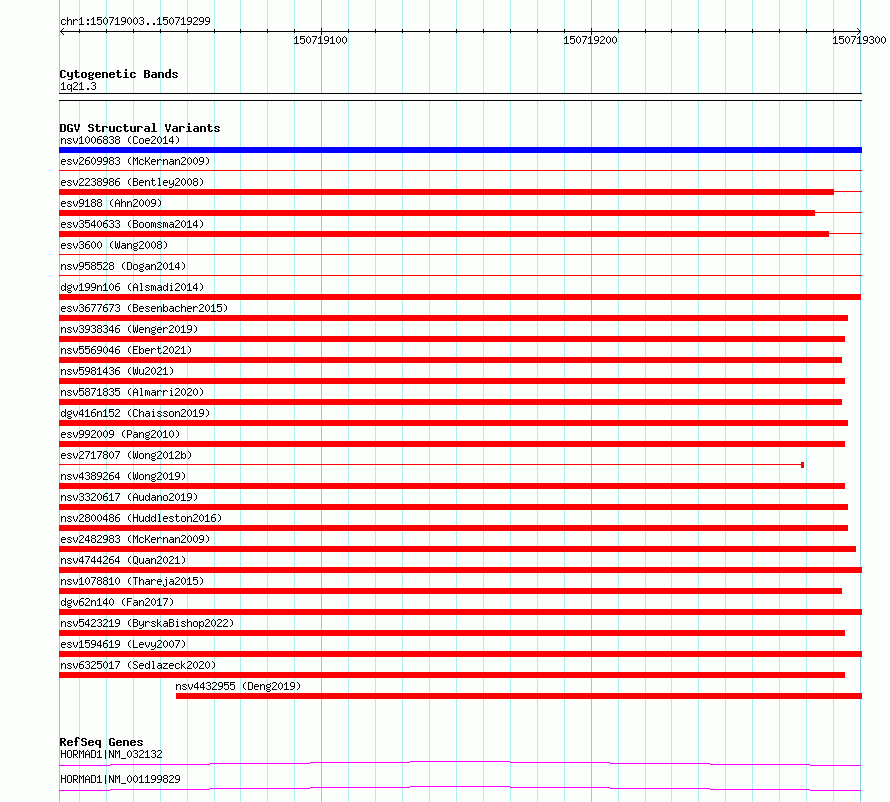Select esv992009 (Pang2010) label
This screenshot has width=890, height=802.
120,434
